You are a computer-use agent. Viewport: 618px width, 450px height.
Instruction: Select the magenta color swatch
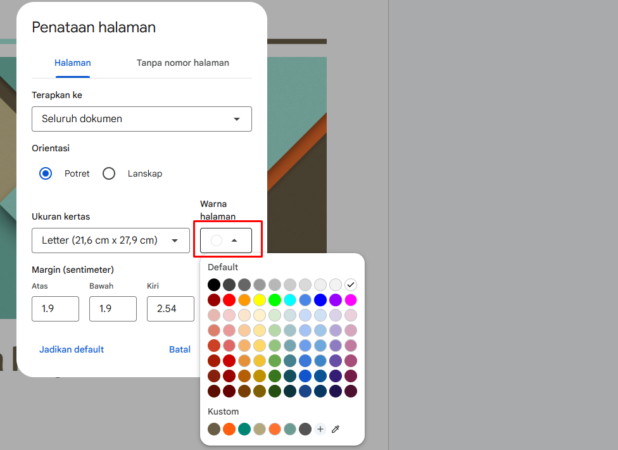click(350, 300)
